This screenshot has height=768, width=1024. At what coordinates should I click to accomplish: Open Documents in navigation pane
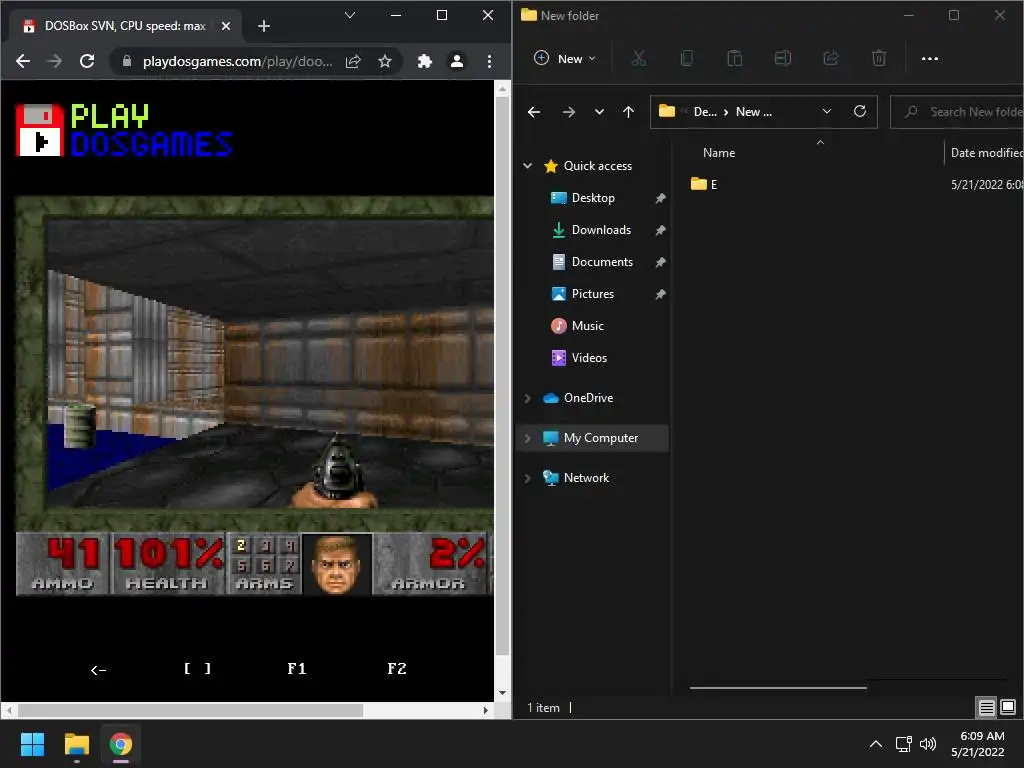(602, 262)
